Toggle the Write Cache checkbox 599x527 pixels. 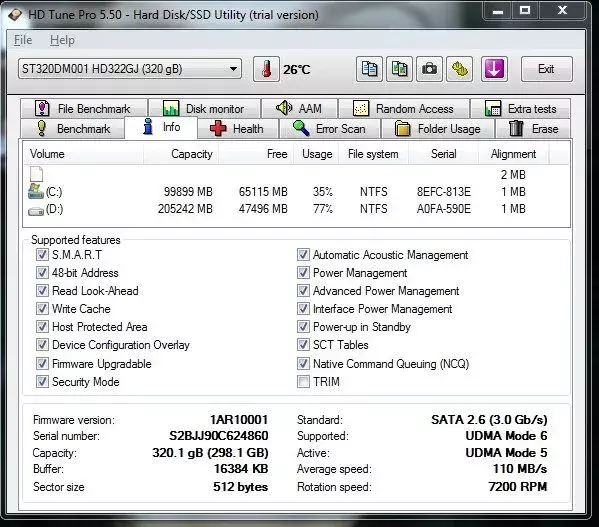point(42,309)
